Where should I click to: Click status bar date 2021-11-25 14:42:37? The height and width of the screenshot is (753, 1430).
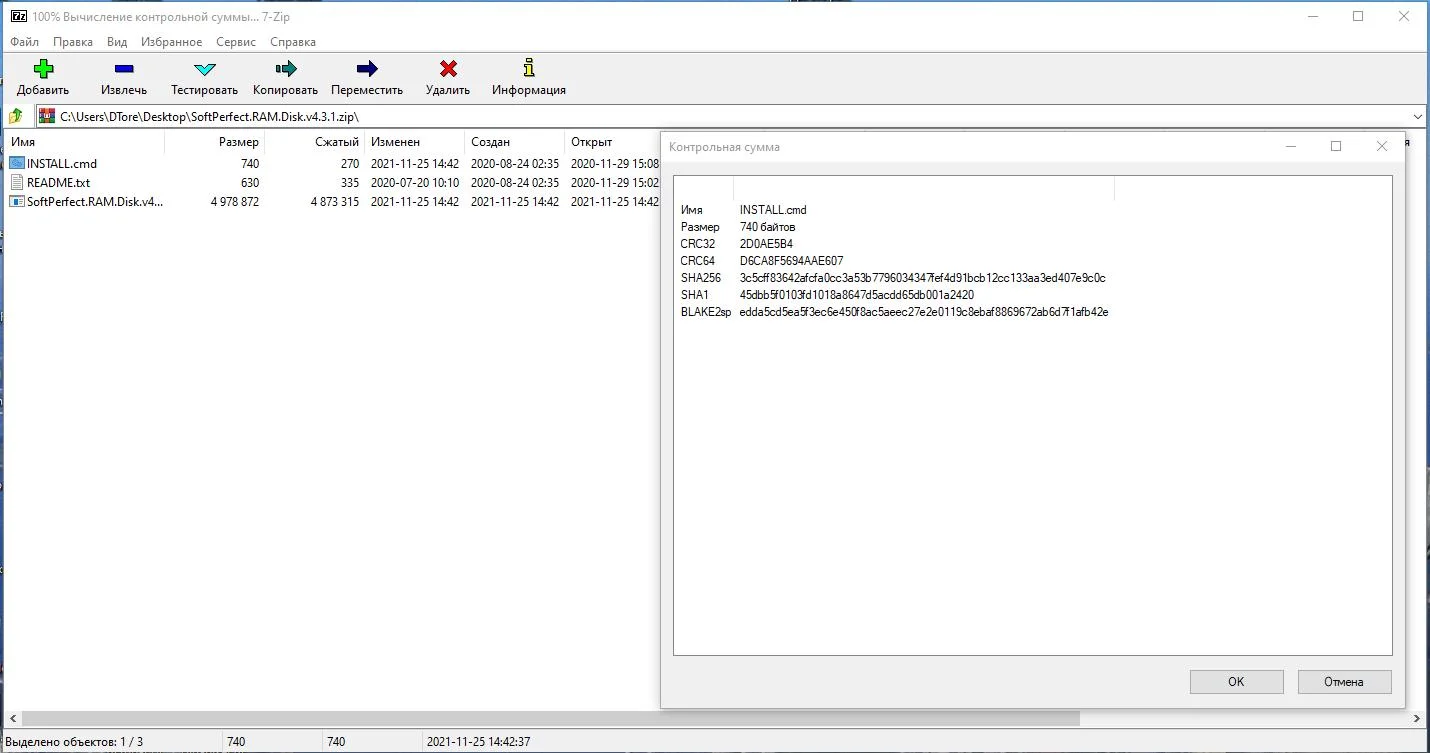478,742
